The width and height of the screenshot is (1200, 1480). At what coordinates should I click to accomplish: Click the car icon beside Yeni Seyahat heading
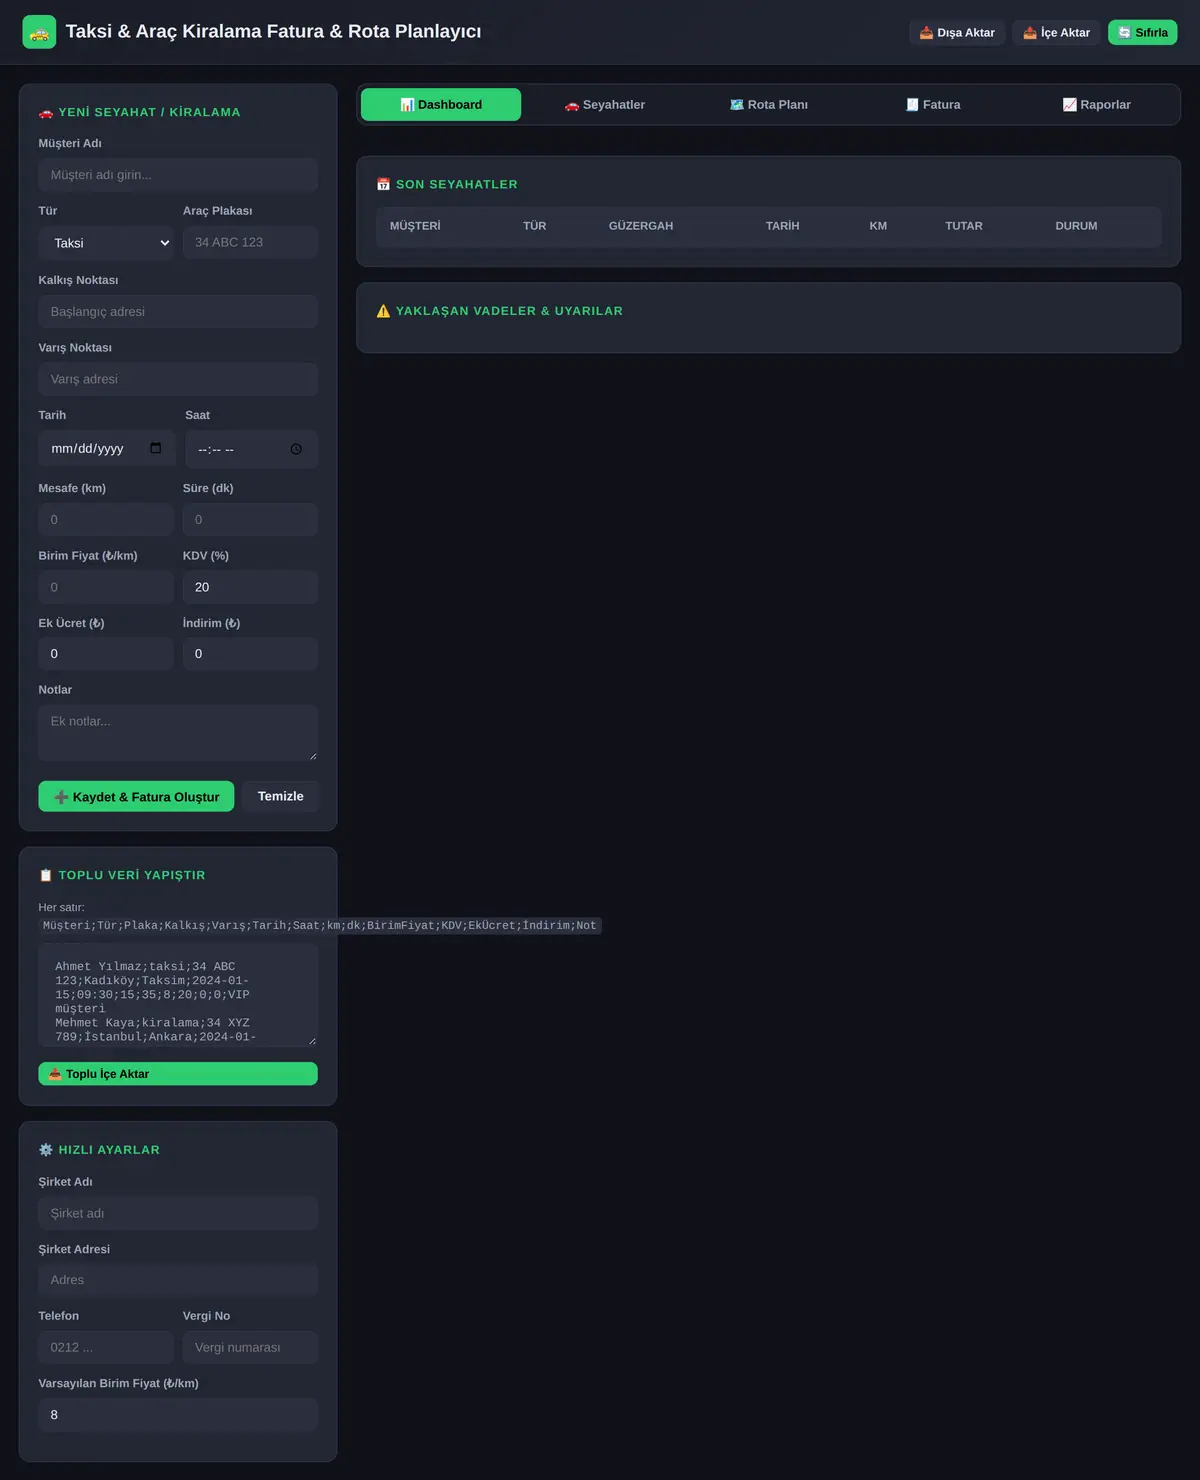45,112
